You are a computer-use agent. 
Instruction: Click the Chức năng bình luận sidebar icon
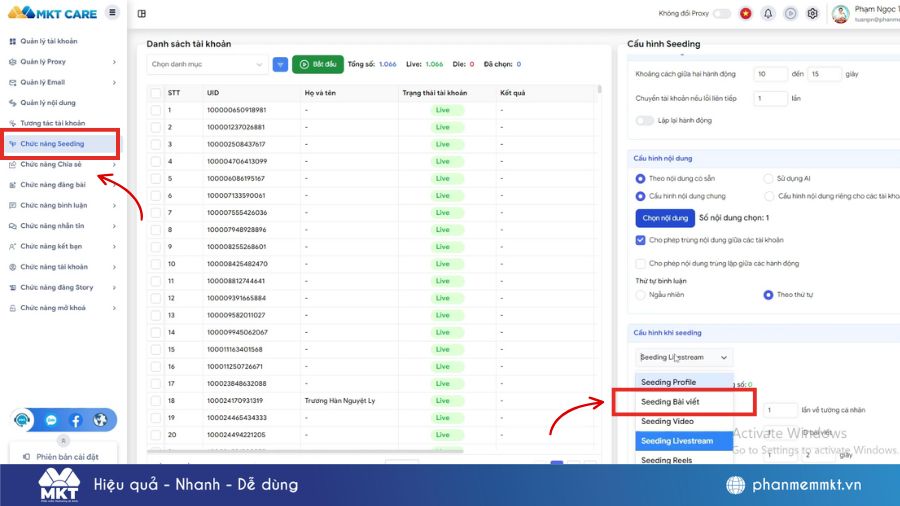(x=13, y=205)
